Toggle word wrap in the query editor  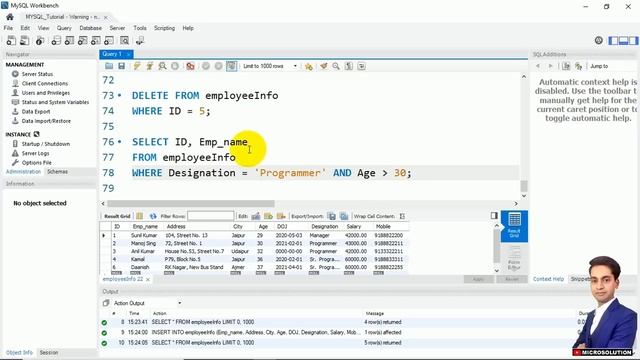361,66
